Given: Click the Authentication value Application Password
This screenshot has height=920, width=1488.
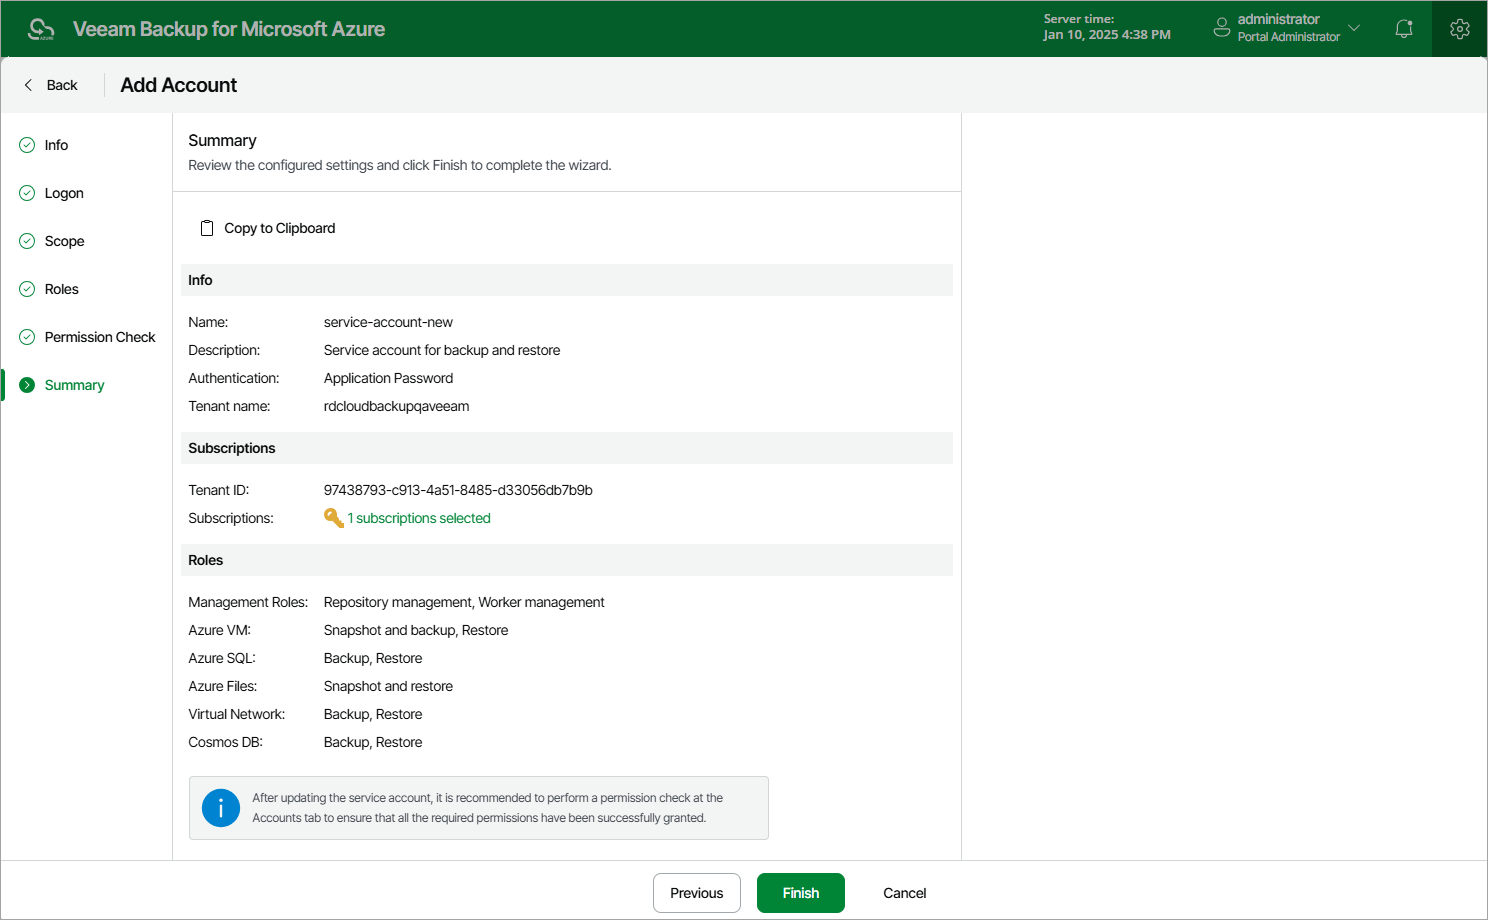Looking at the screenshot, I should 388,378.
